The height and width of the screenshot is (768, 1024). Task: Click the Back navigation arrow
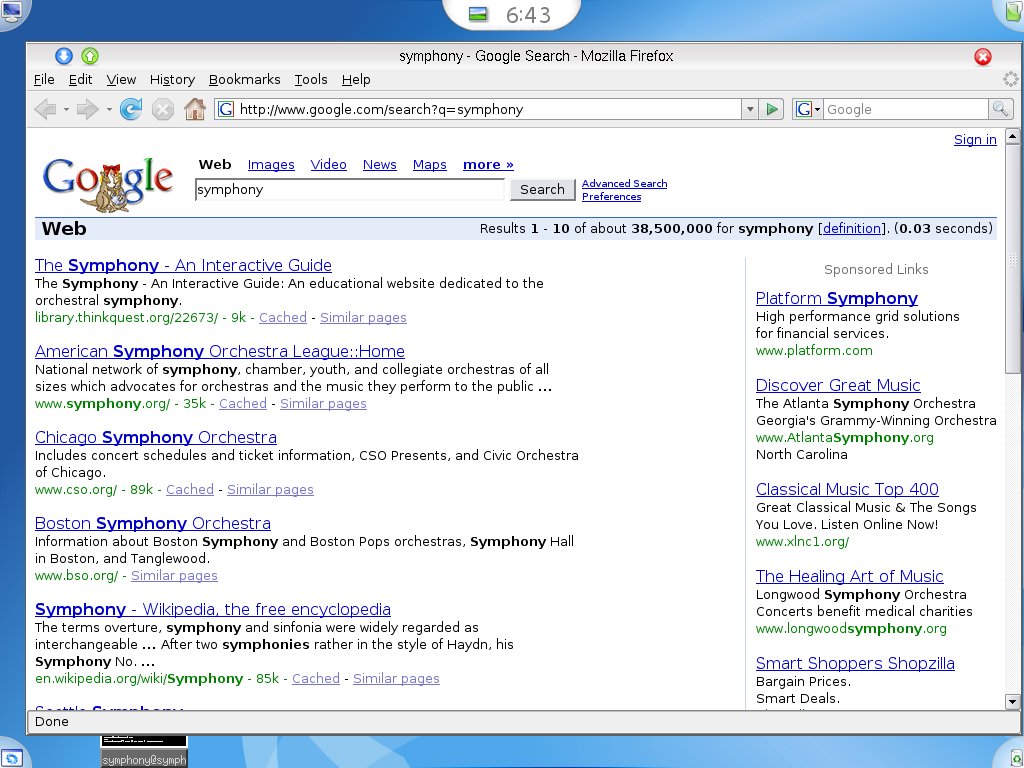coord(45,109)
